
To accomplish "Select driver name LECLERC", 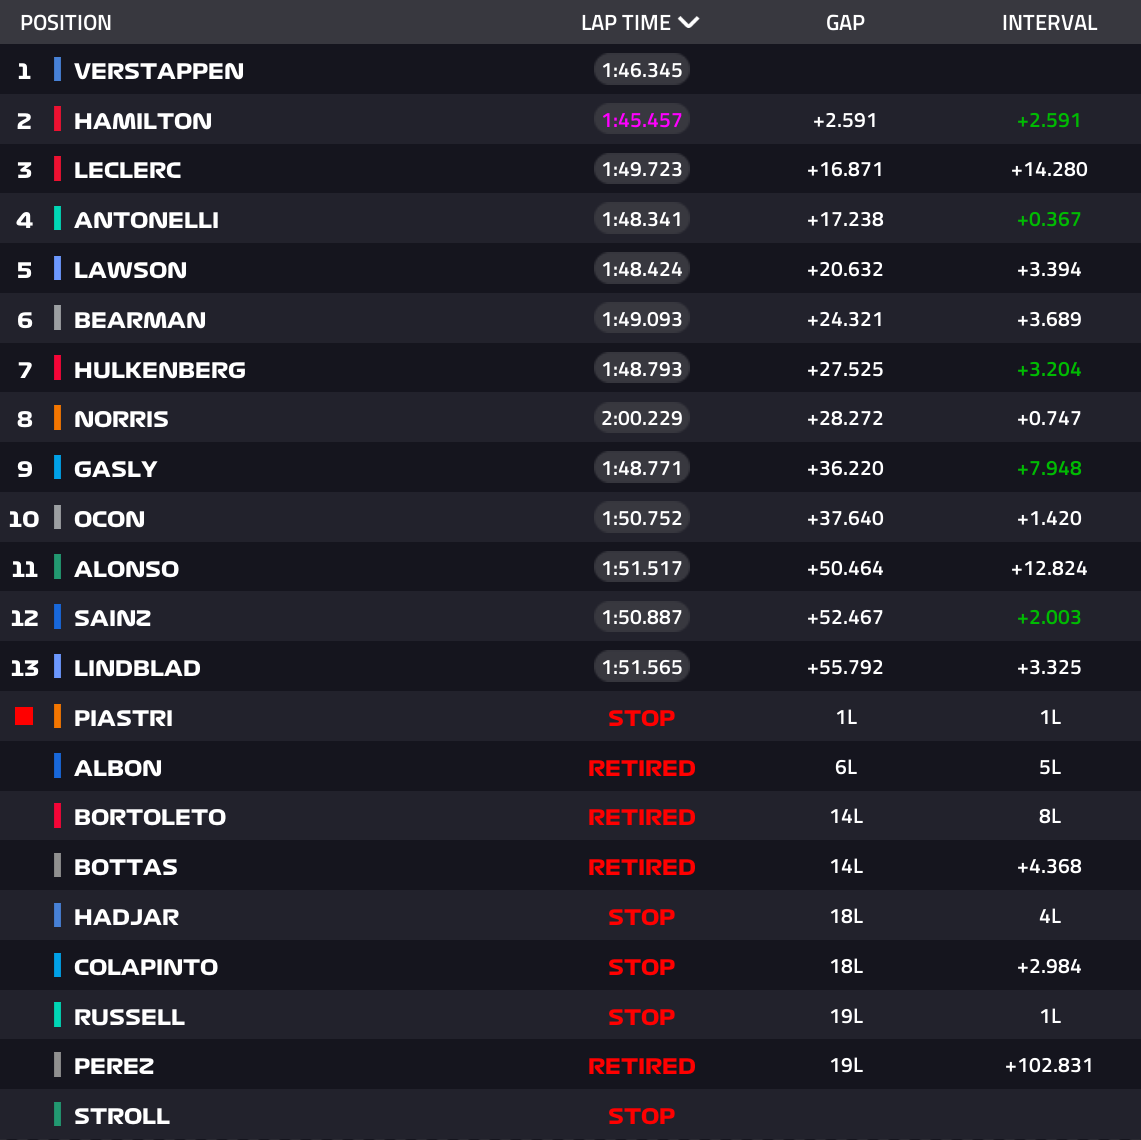I will point(128,170).
